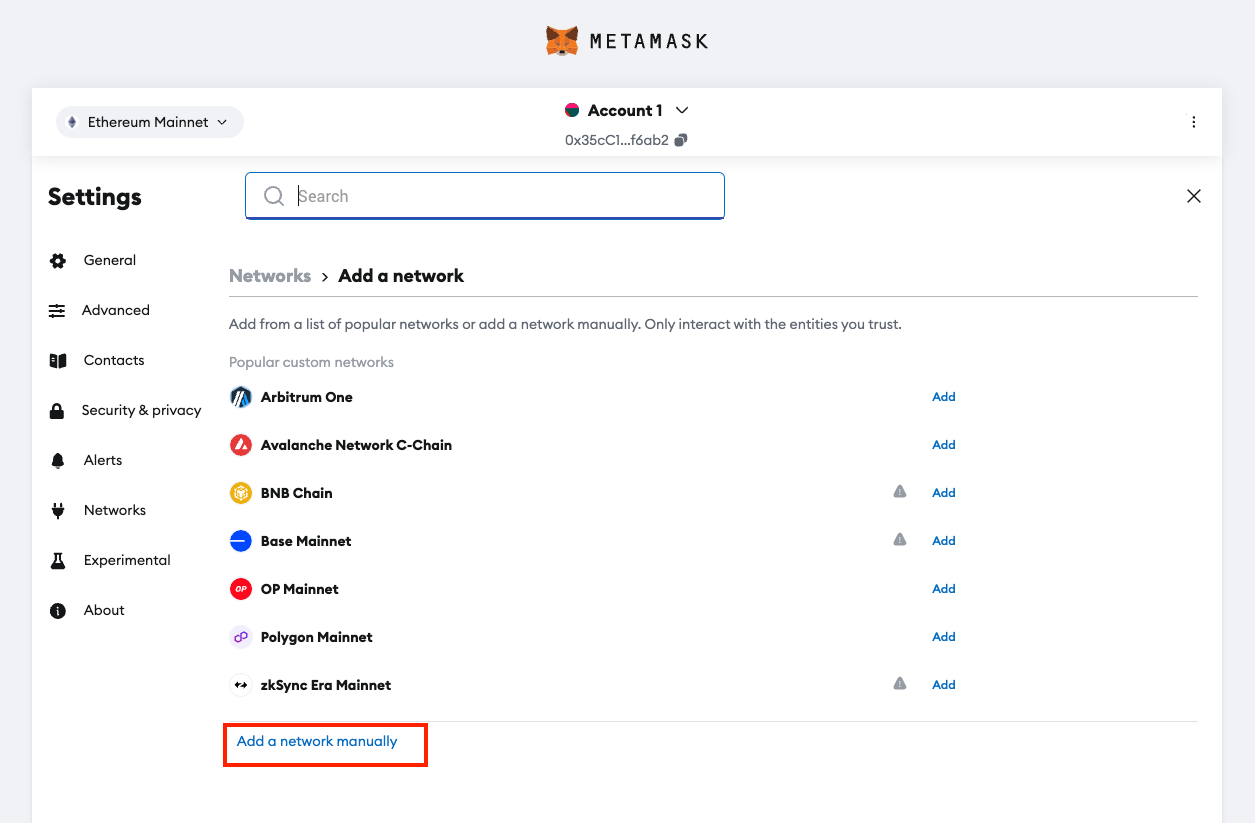Click Add a network manually link
This screenshot has width=1255, height=823.
(x=317, y=741)
